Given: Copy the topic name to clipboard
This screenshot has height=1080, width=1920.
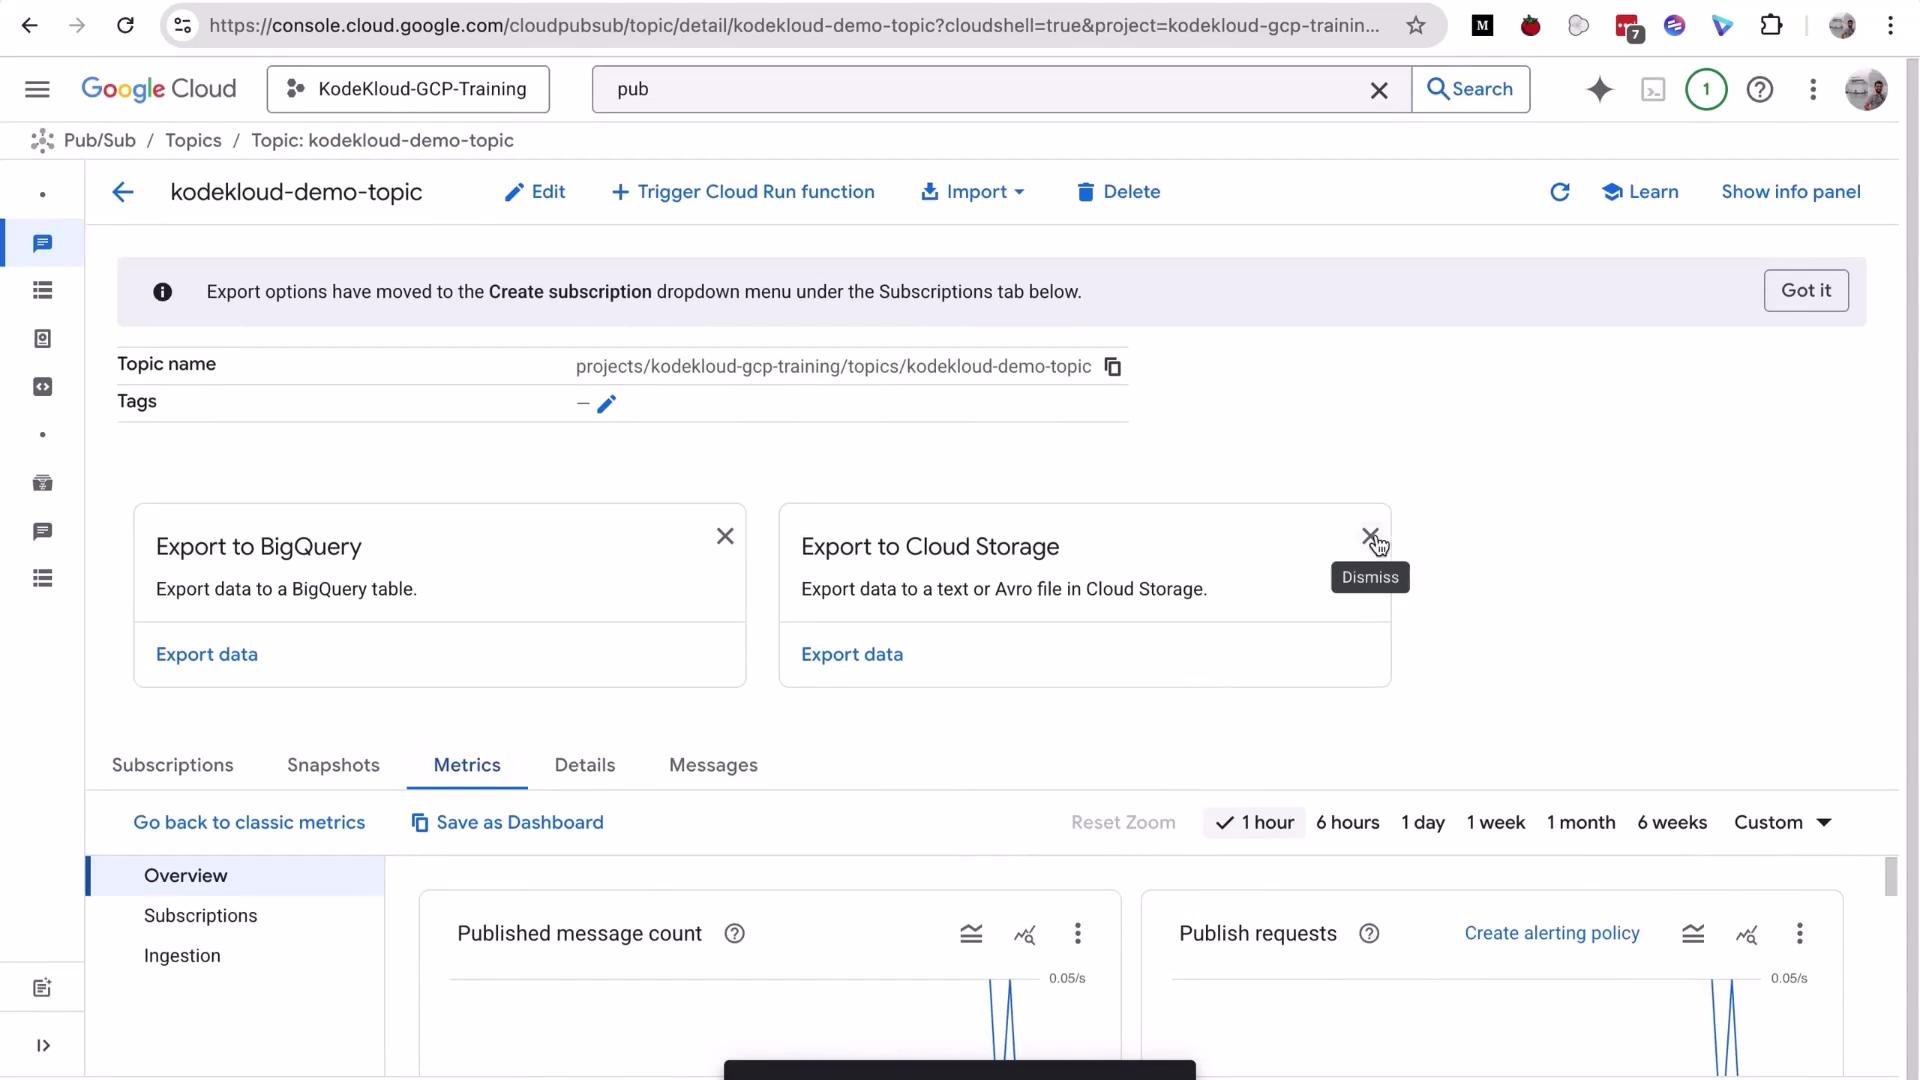Looking at the screenshot, I should click(1112, 367).
